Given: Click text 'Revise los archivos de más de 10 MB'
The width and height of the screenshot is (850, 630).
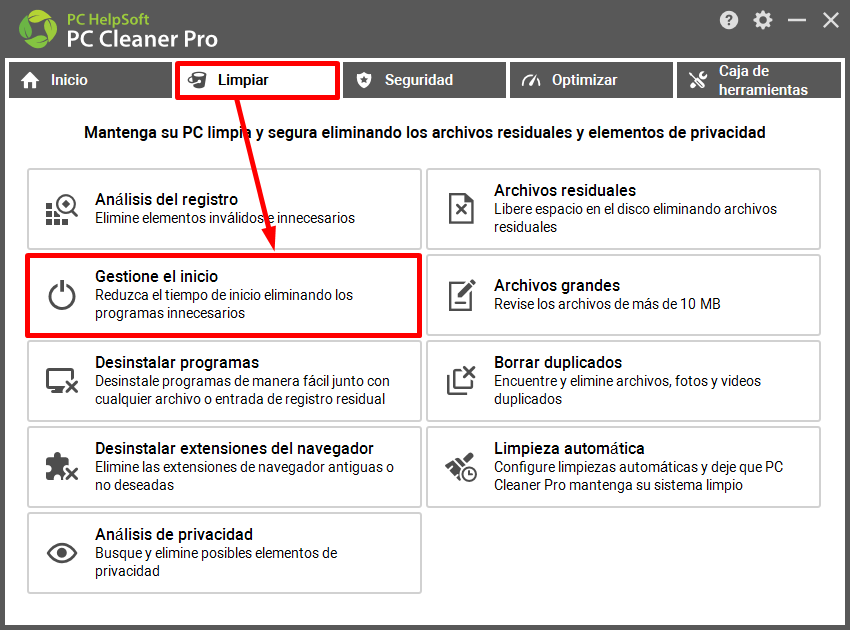Looking at the screenshot, I should (x=607, y=304).
